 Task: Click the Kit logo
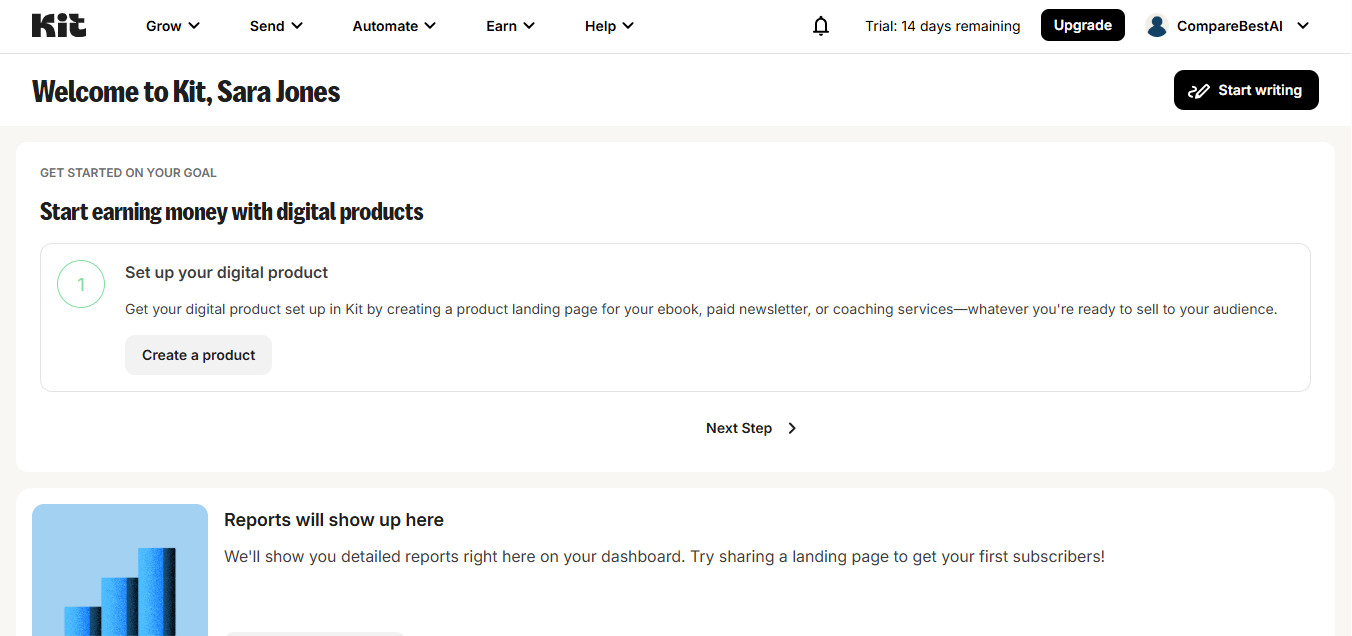59,26
